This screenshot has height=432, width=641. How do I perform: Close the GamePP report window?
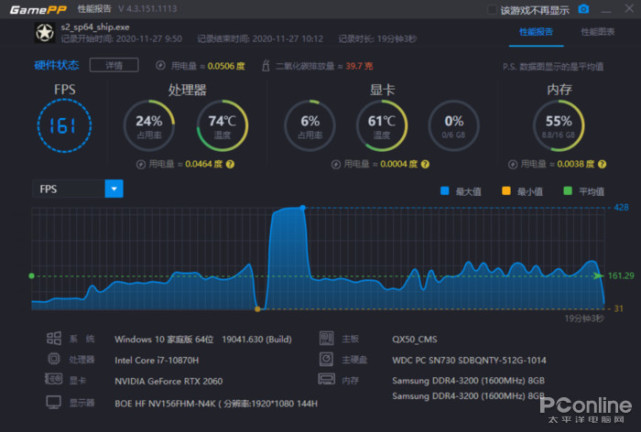[x=629, y=8]
